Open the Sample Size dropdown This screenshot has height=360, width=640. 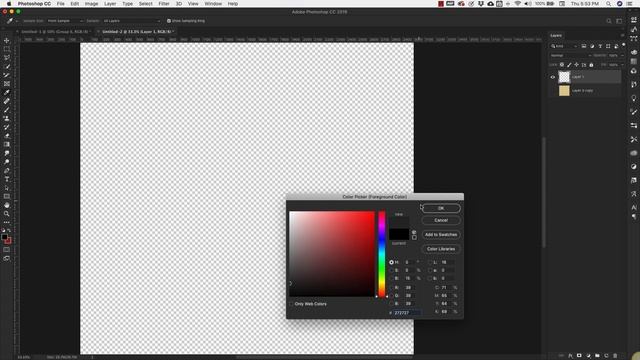(64, 21)
